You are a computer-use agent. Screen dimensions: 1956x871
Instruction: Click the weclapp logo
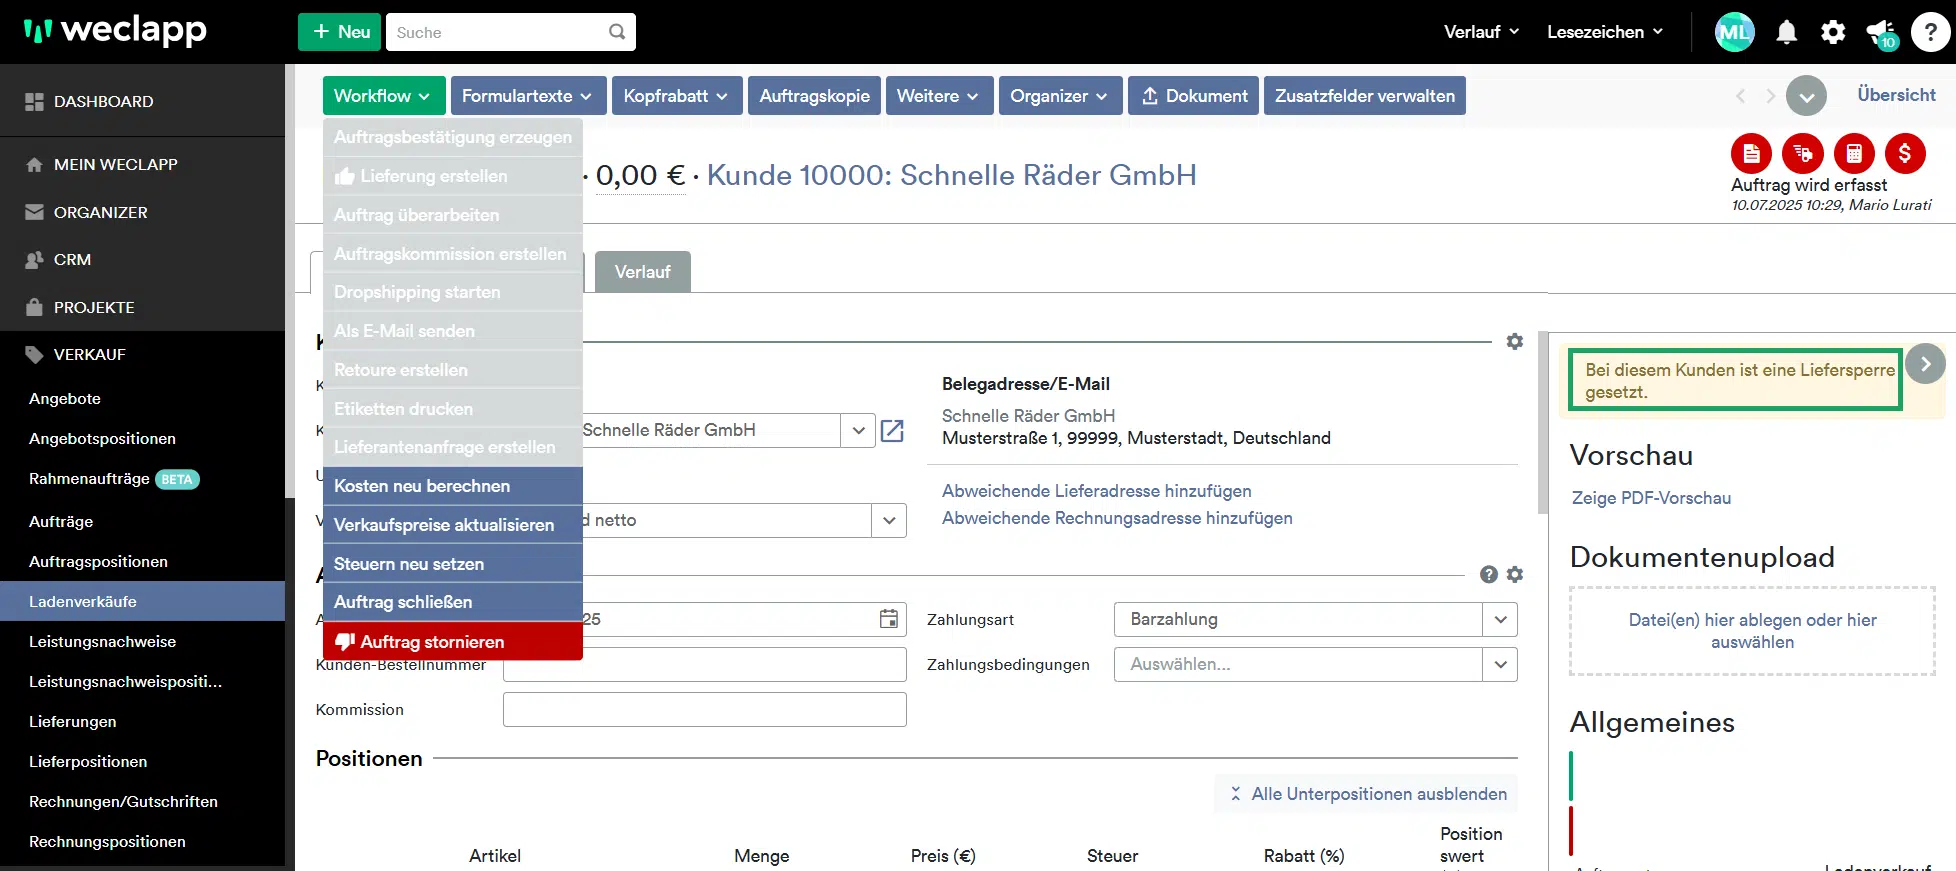pos(115,31)
